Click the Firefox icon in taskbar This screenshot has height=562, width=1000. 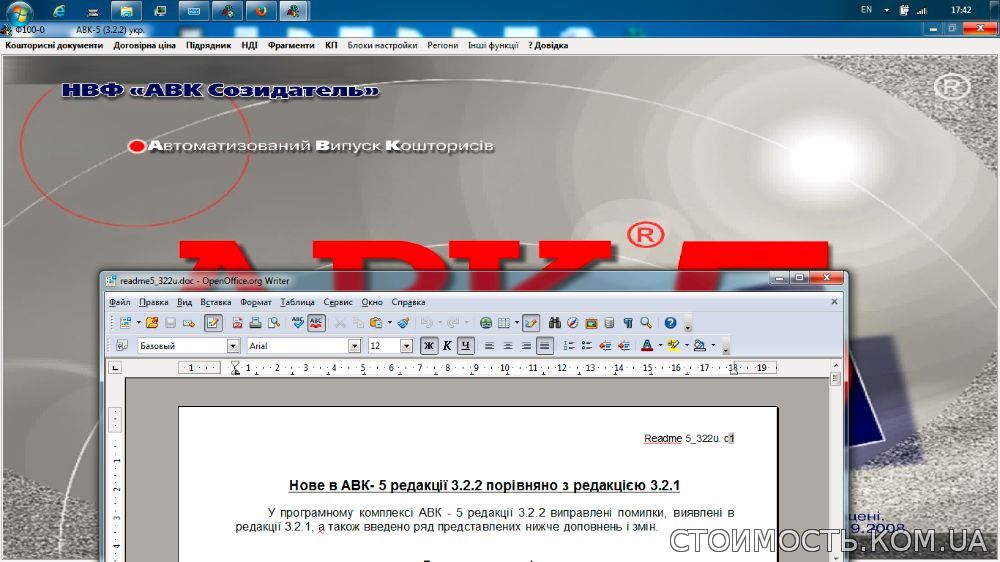tap(261, 11)
